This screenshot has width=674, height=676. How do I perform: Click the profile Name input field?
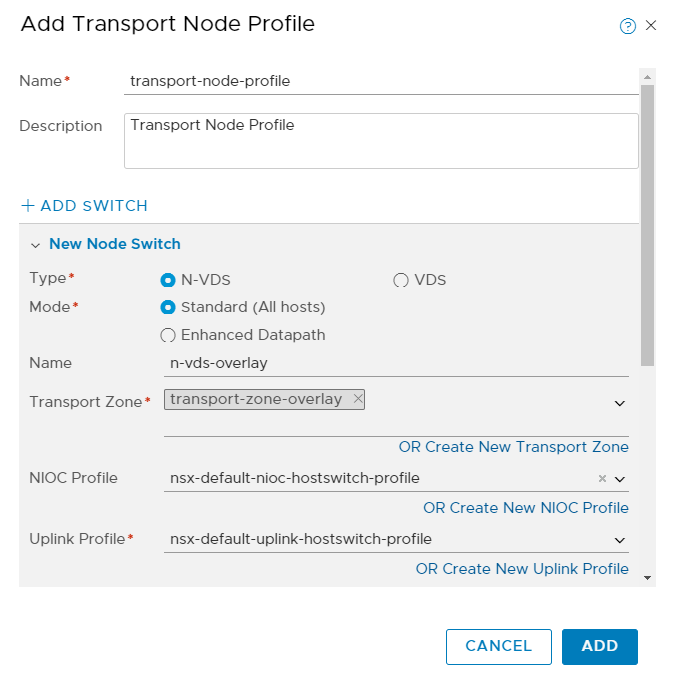(x=380, y=81)
